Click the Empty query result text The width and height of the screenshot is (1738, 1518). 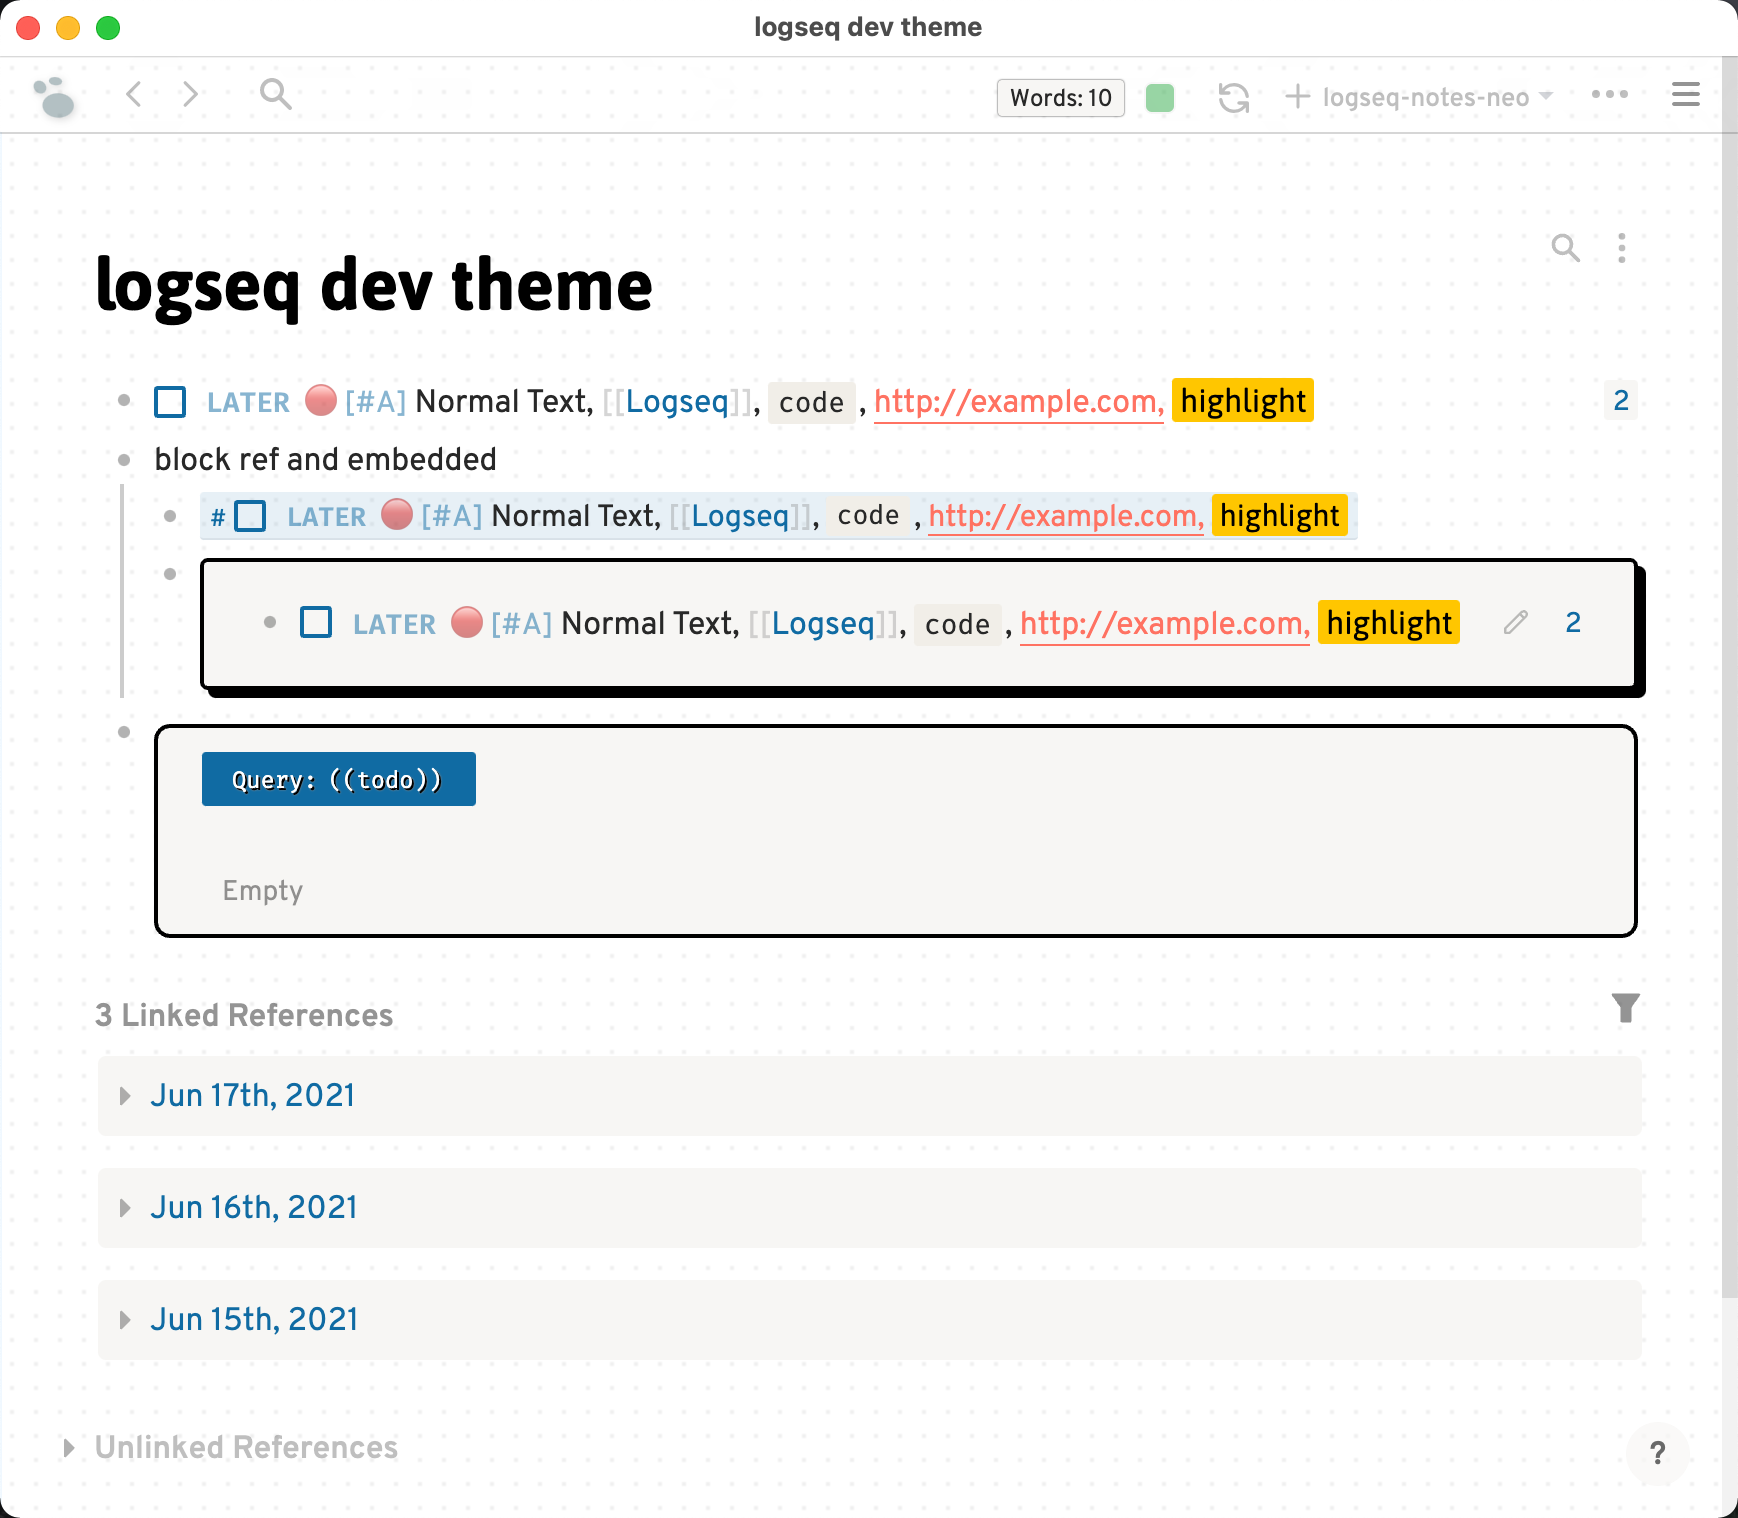pyautogui.click(x=262, y=890)
